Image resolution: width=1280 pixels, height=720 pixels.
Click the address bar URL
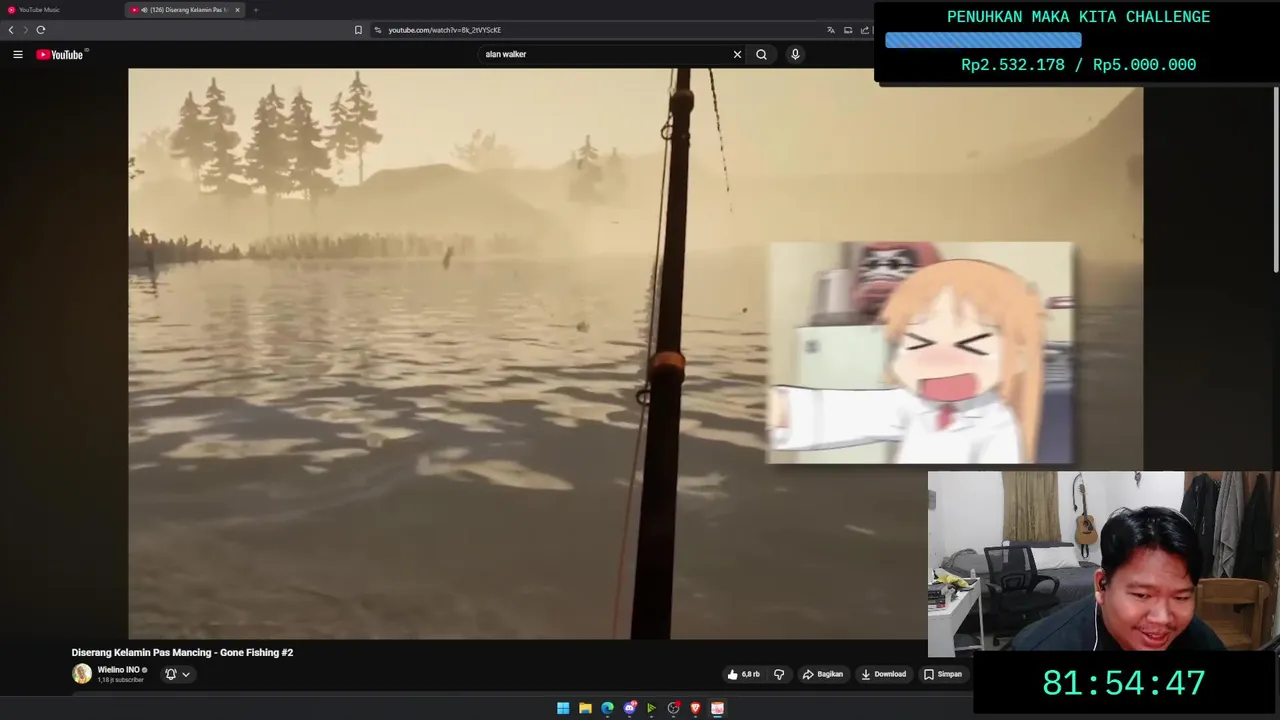444,30
